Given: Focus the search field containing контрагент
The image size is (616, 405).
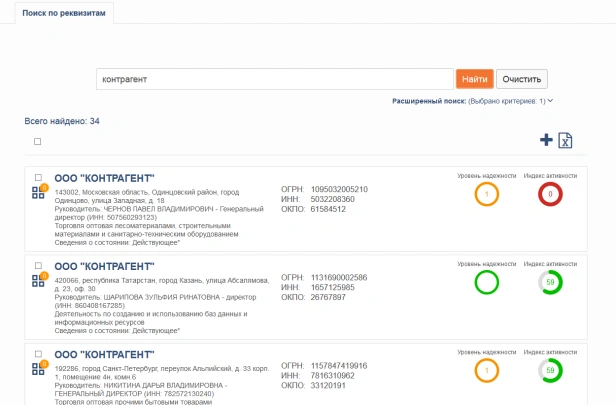Looking at the screenshot, I should [275, 79].
